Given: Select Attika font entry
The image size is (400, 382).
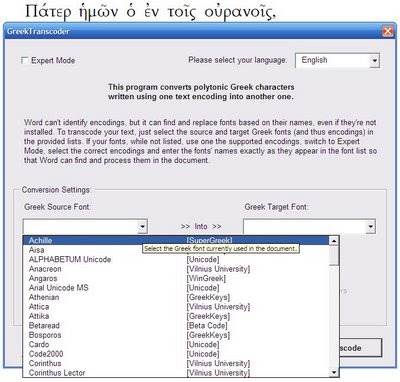Looking at the screenshot, I should point(176,316).
